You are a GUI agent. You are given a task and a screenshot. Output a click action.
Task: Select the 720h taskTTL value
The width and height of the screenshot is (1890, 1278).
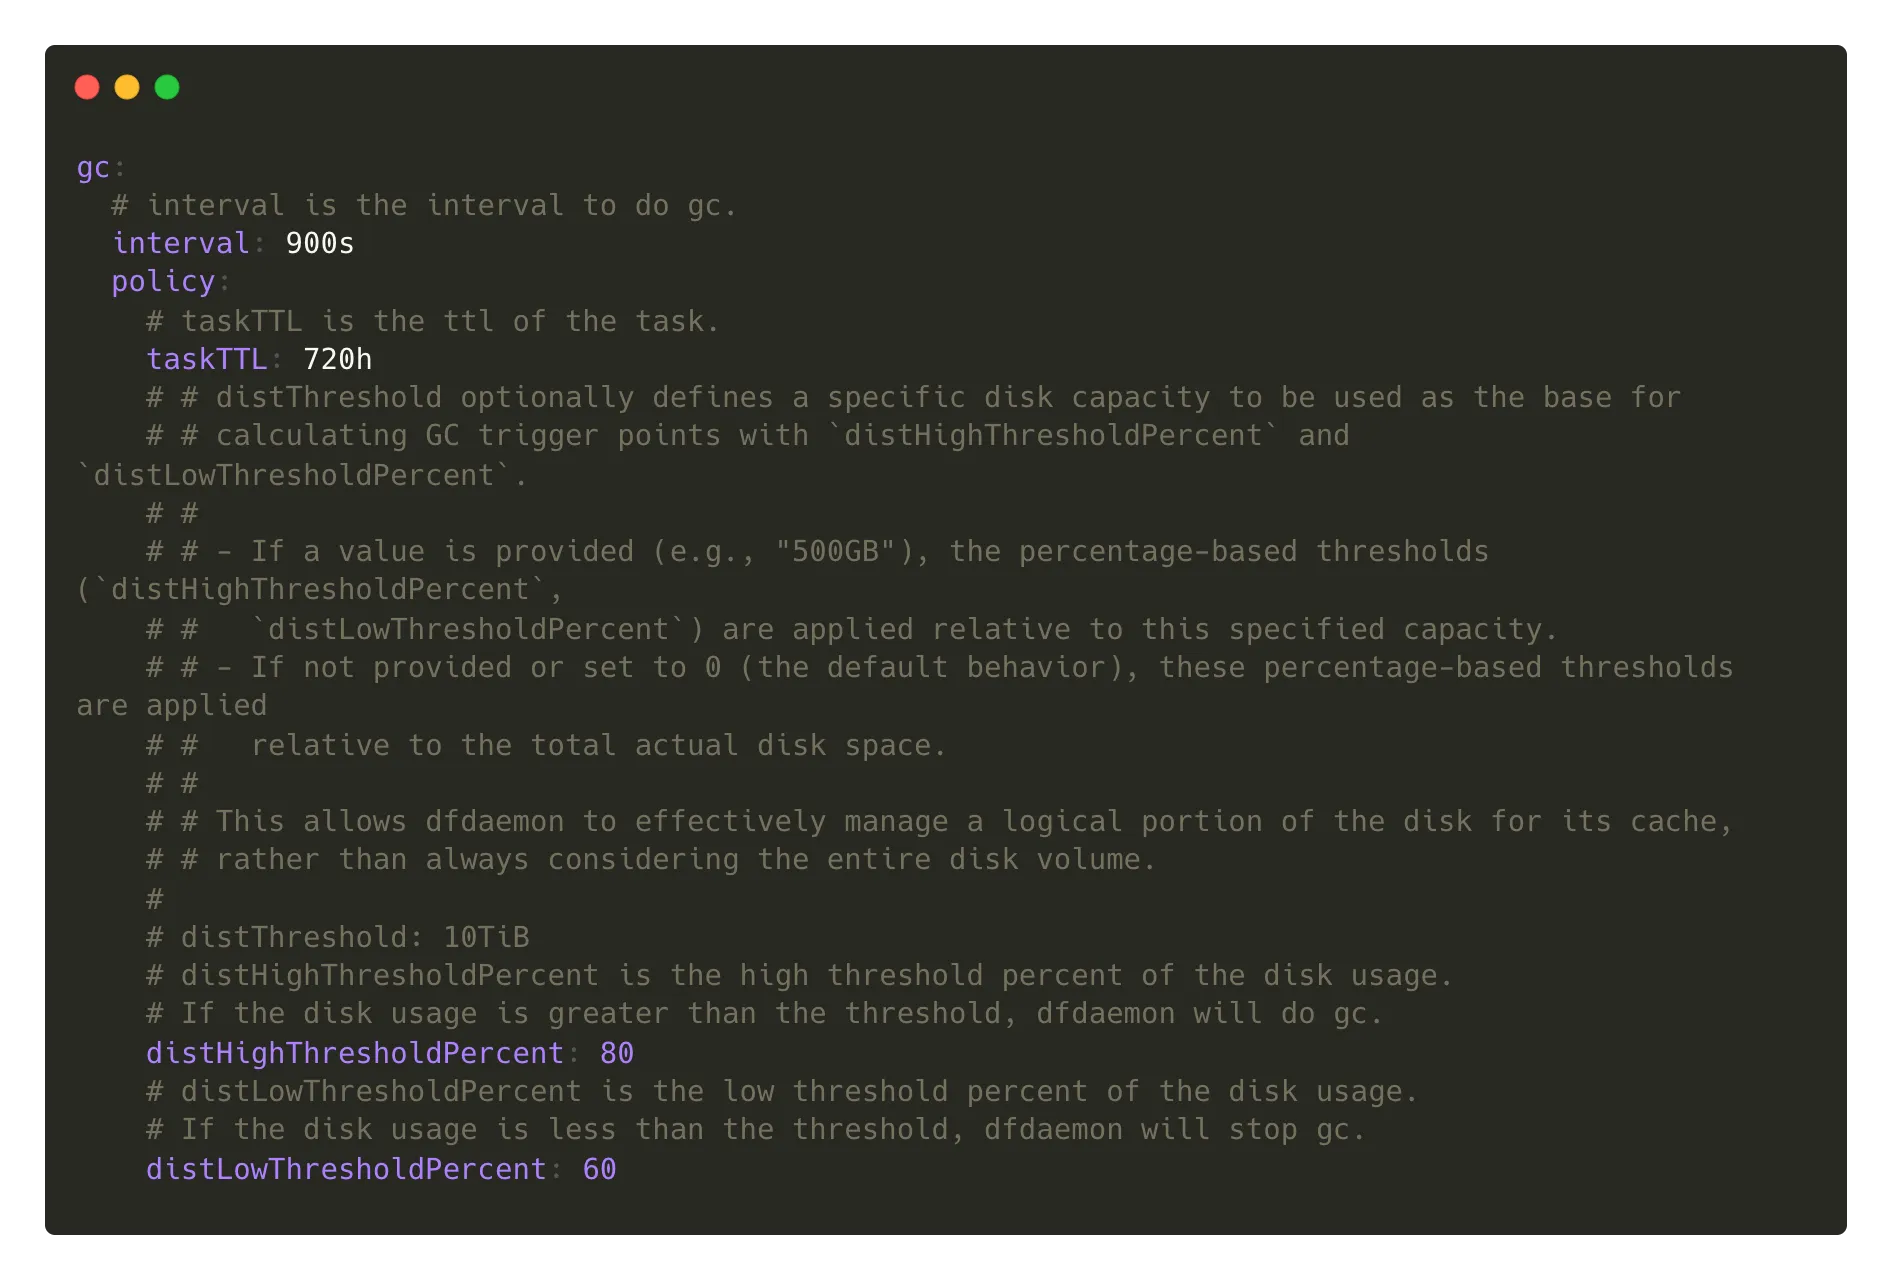pos(337,359)
